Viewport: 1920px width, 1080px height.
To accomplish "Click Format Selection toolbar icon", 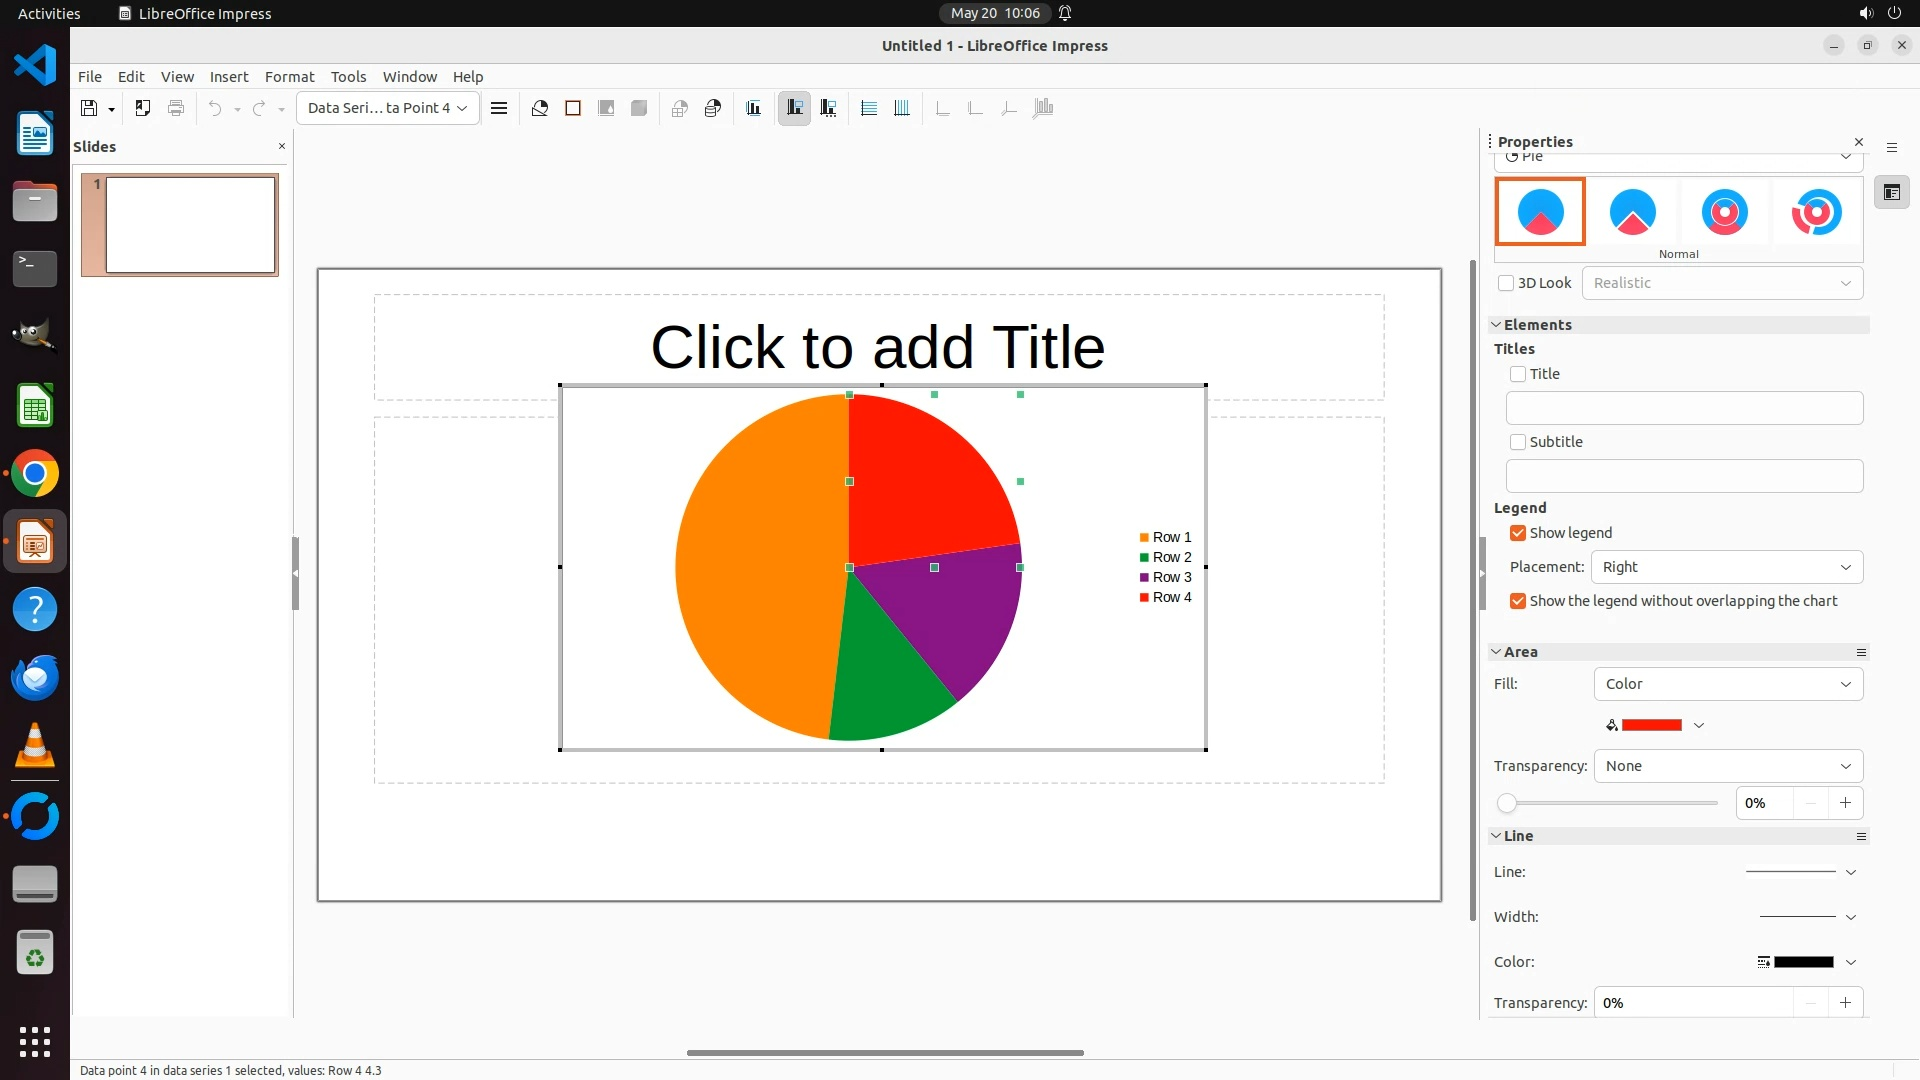I will click(499, 108).
